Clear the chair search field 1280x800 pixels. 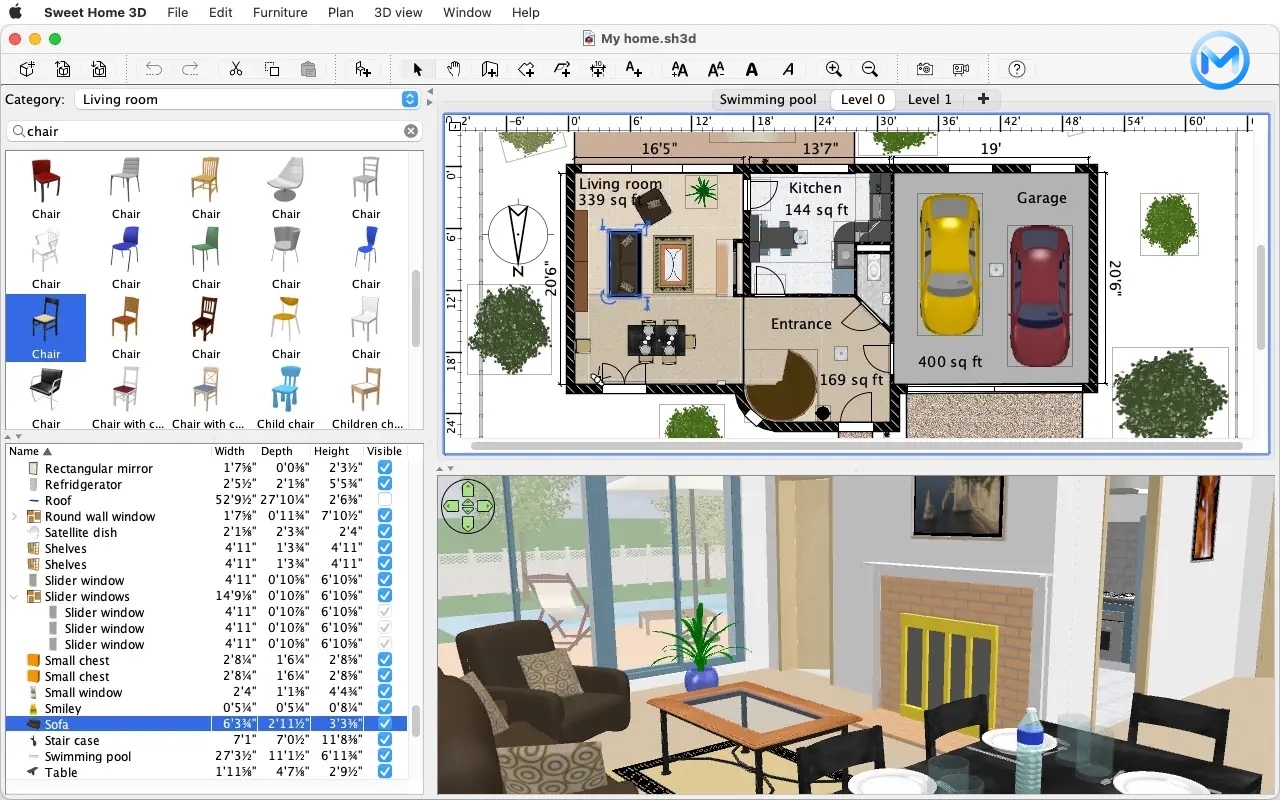(410, 131)
